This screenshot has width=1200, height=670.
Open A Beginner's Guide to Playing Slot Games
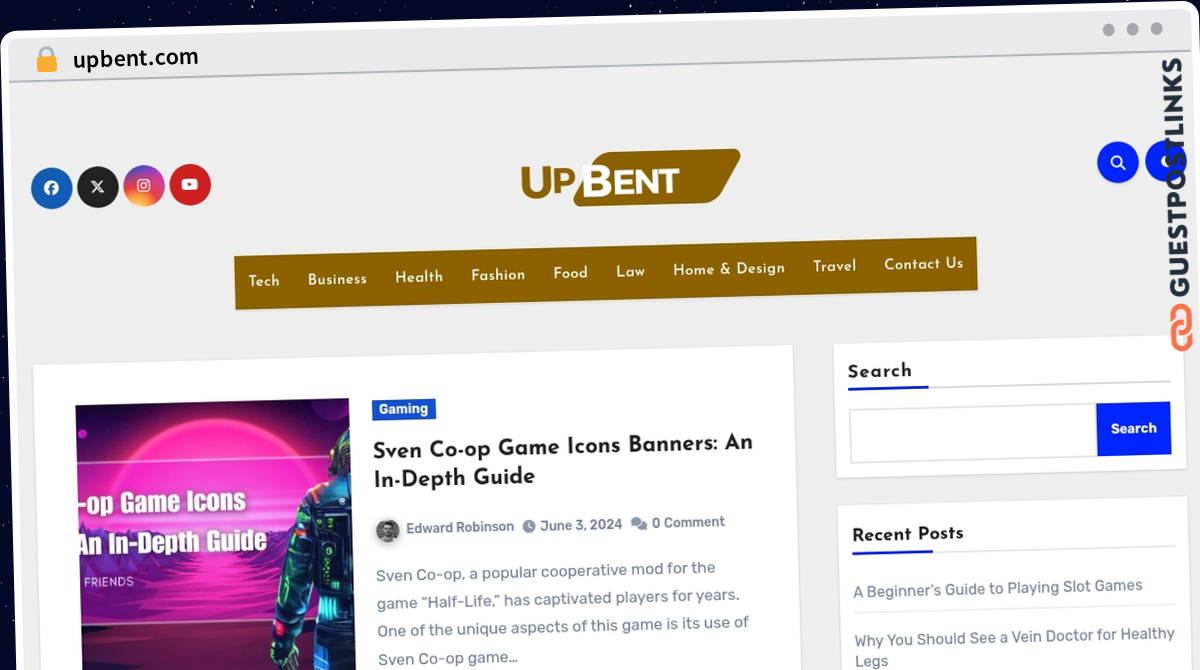(x=998, y=588)
